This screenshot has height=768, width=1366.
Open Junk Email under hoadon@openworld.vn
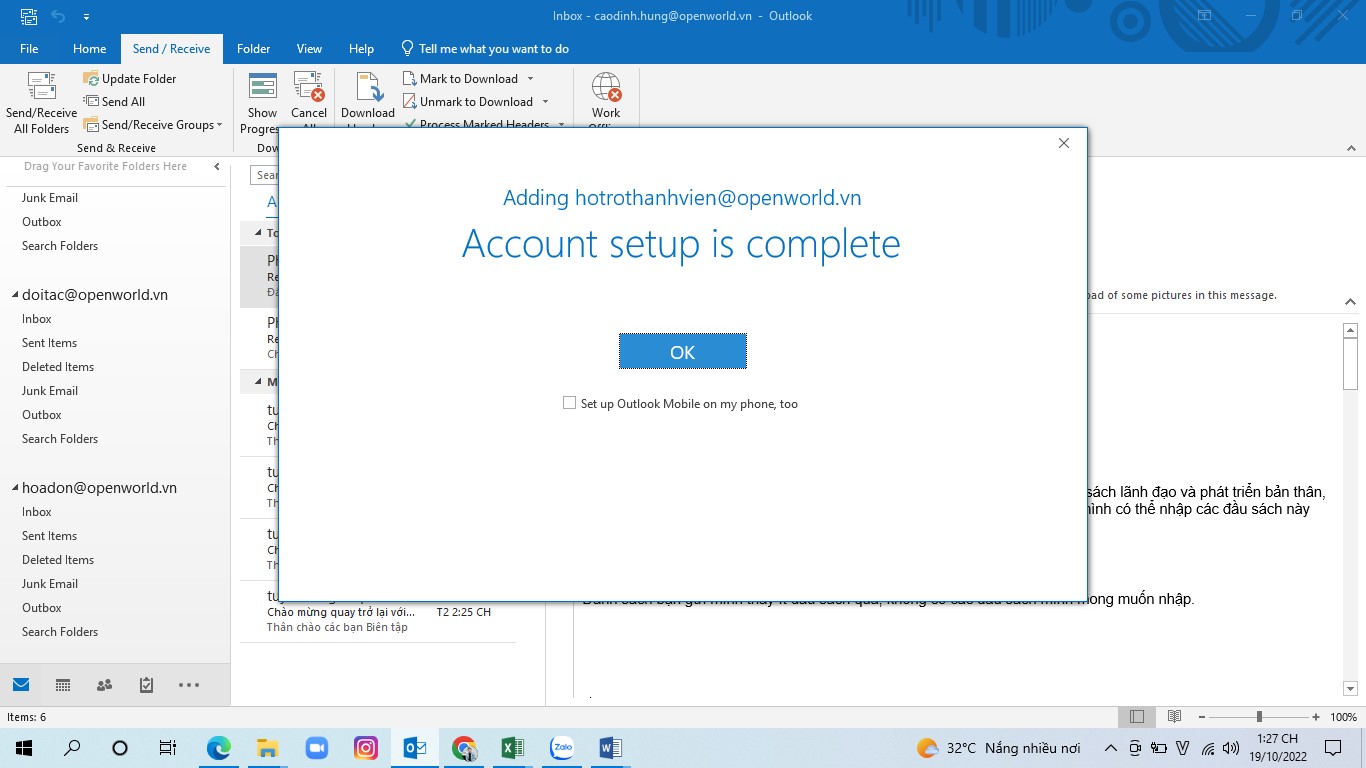[50, 584]
